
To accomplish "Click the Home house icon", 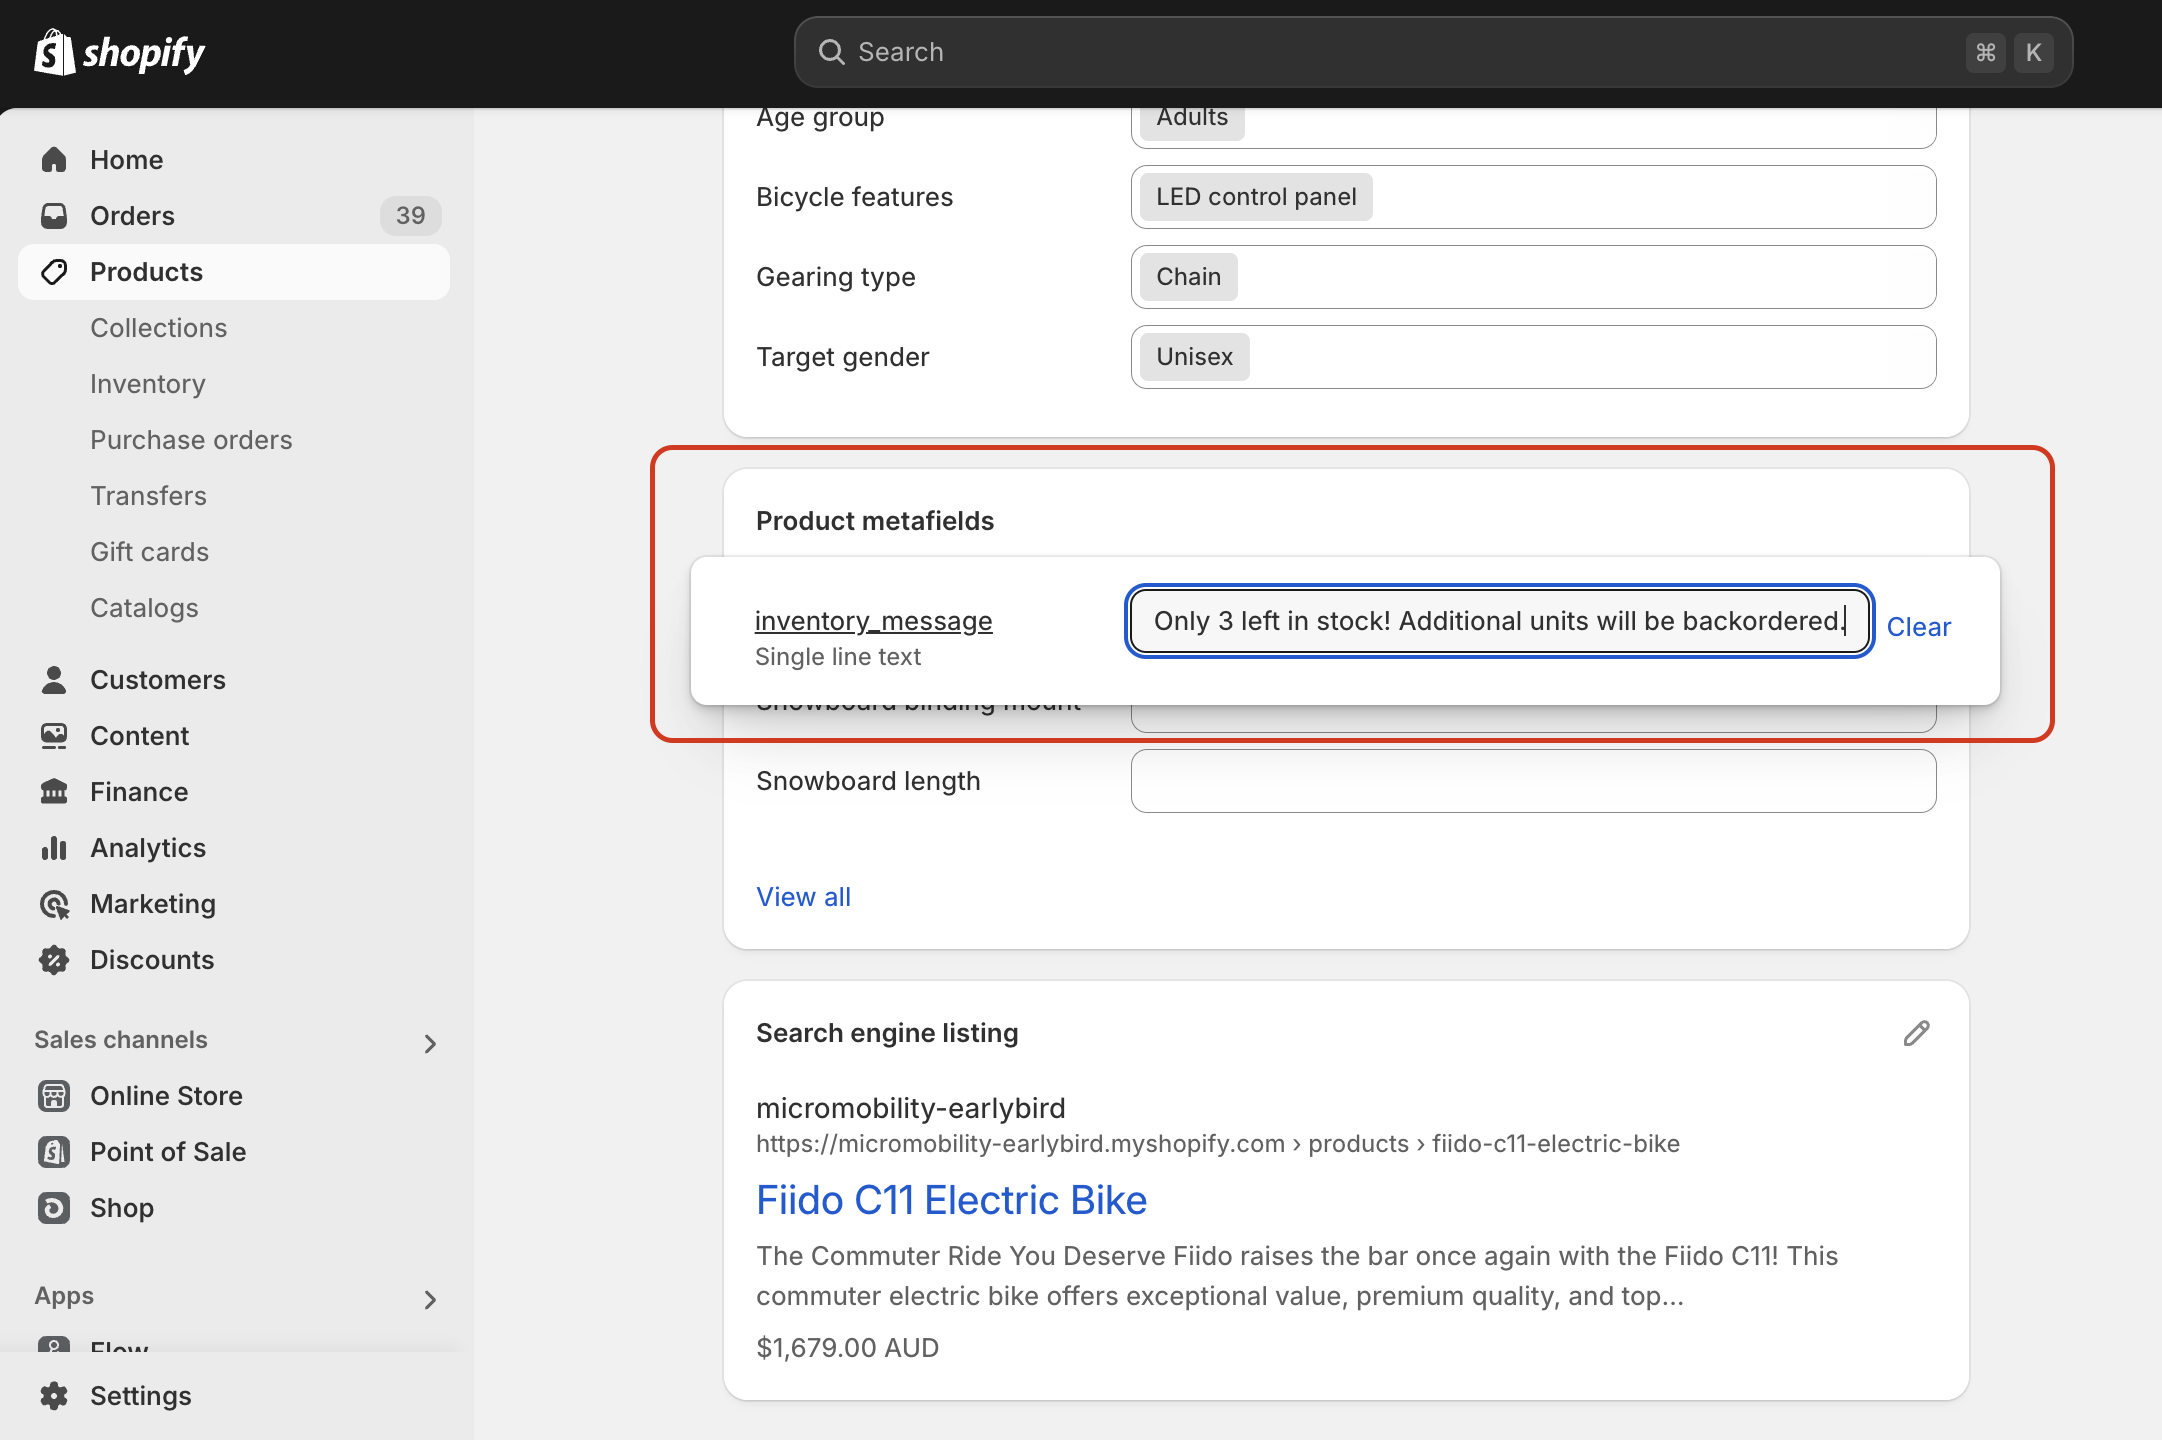I will pos(54,160).
